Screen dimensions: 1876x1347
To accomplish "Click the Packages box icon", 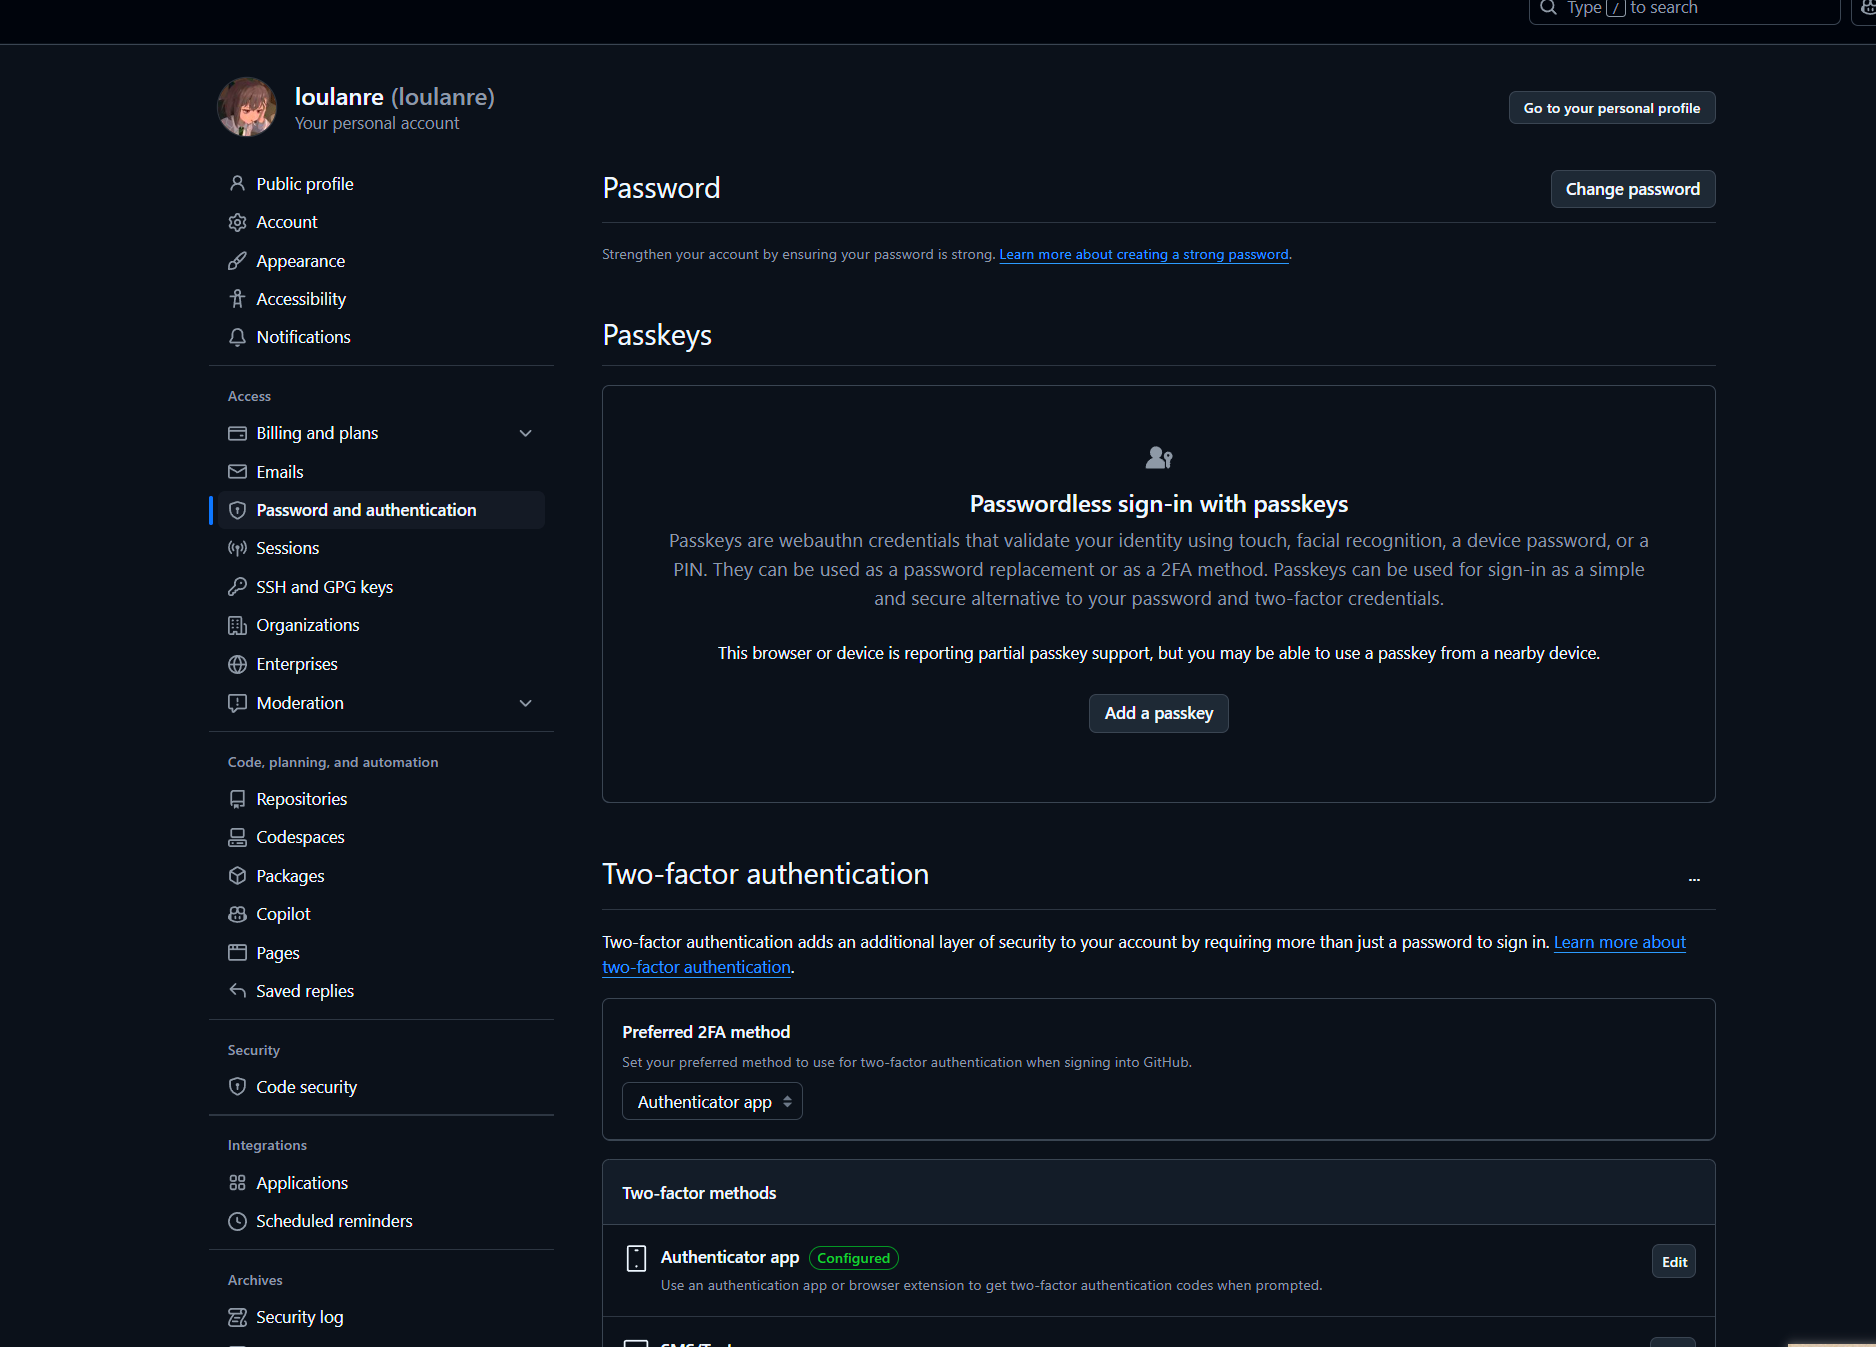I will [x=237, y=876].
